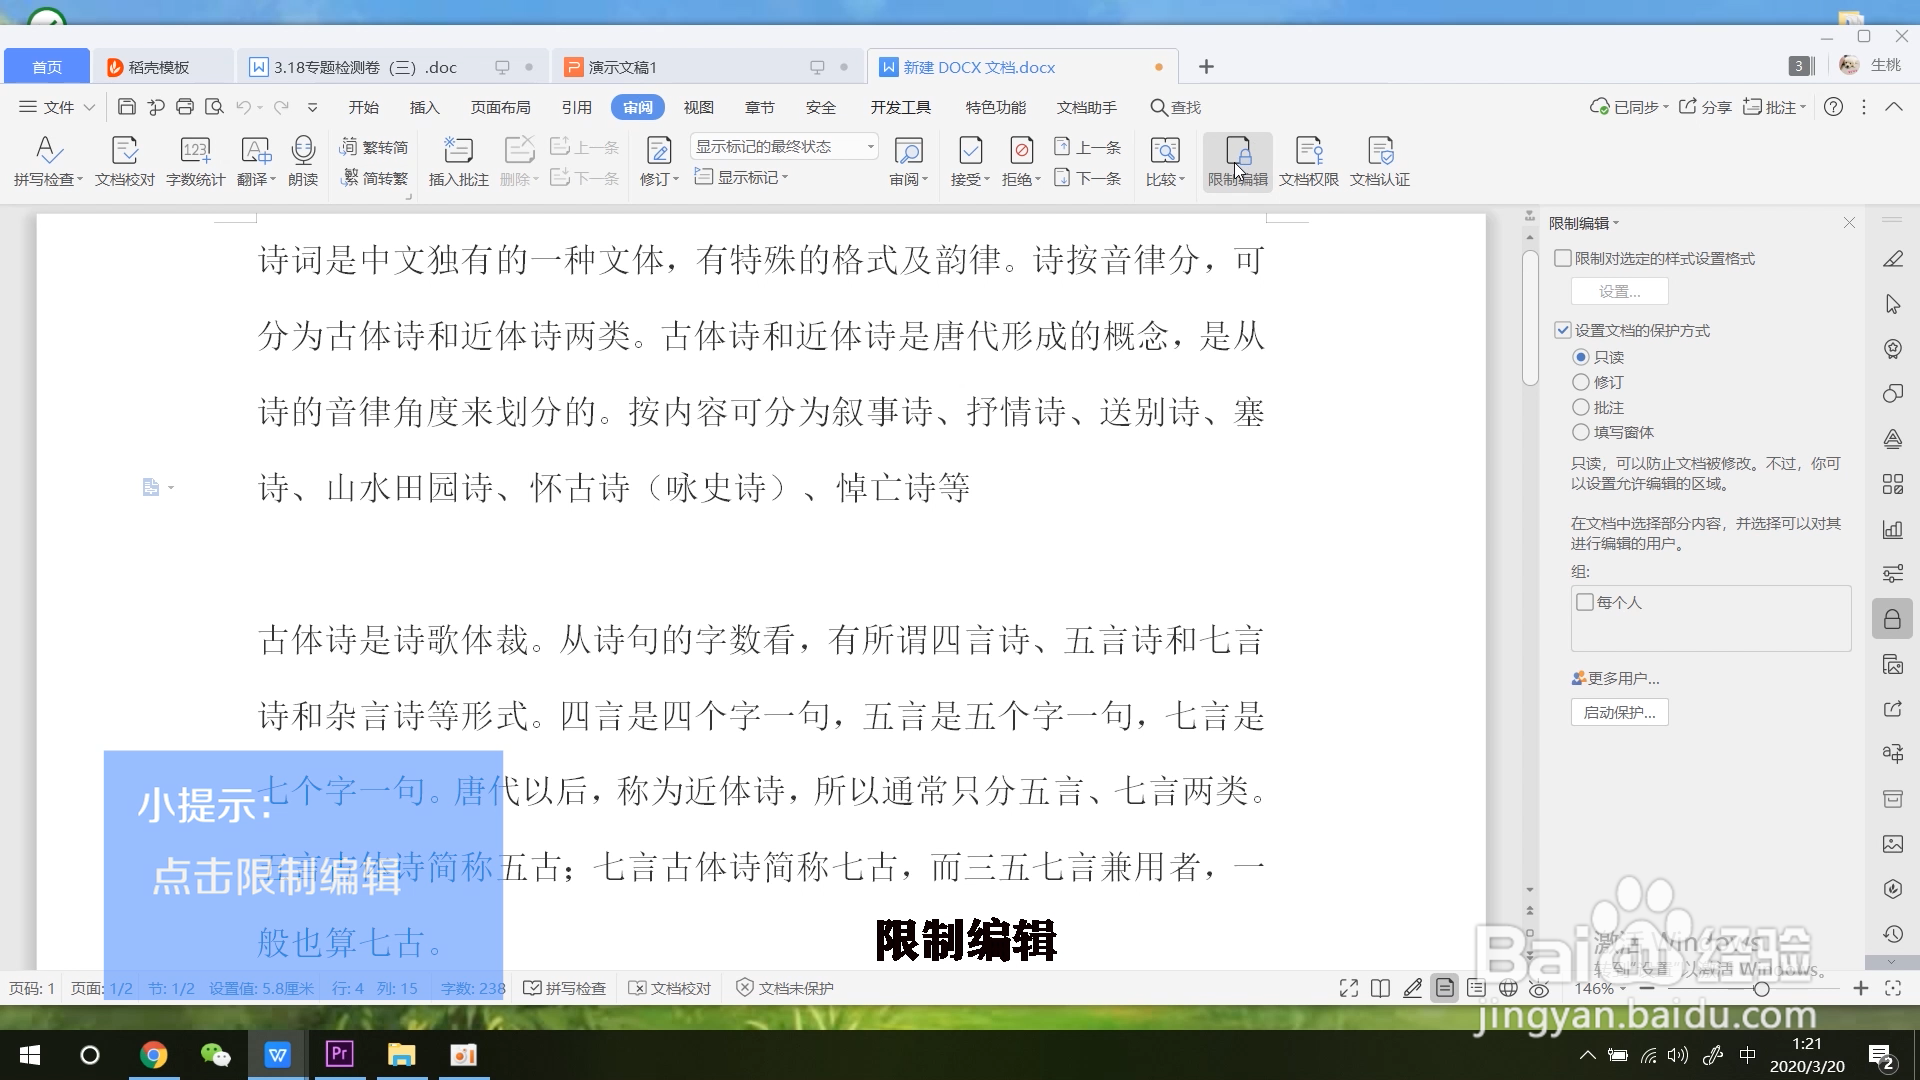
Task: Click the document vertical scrollbar thumb
Action: (x=1530, y=317)
